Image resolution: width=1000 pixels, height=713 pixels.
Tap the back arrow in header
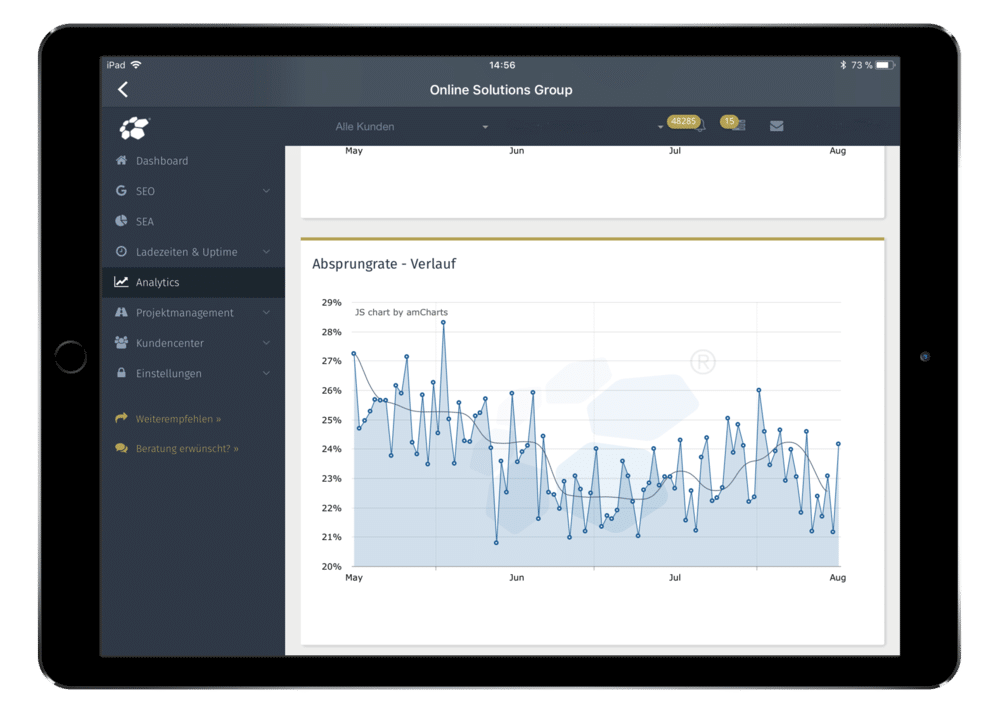click(x=123, y=90)
